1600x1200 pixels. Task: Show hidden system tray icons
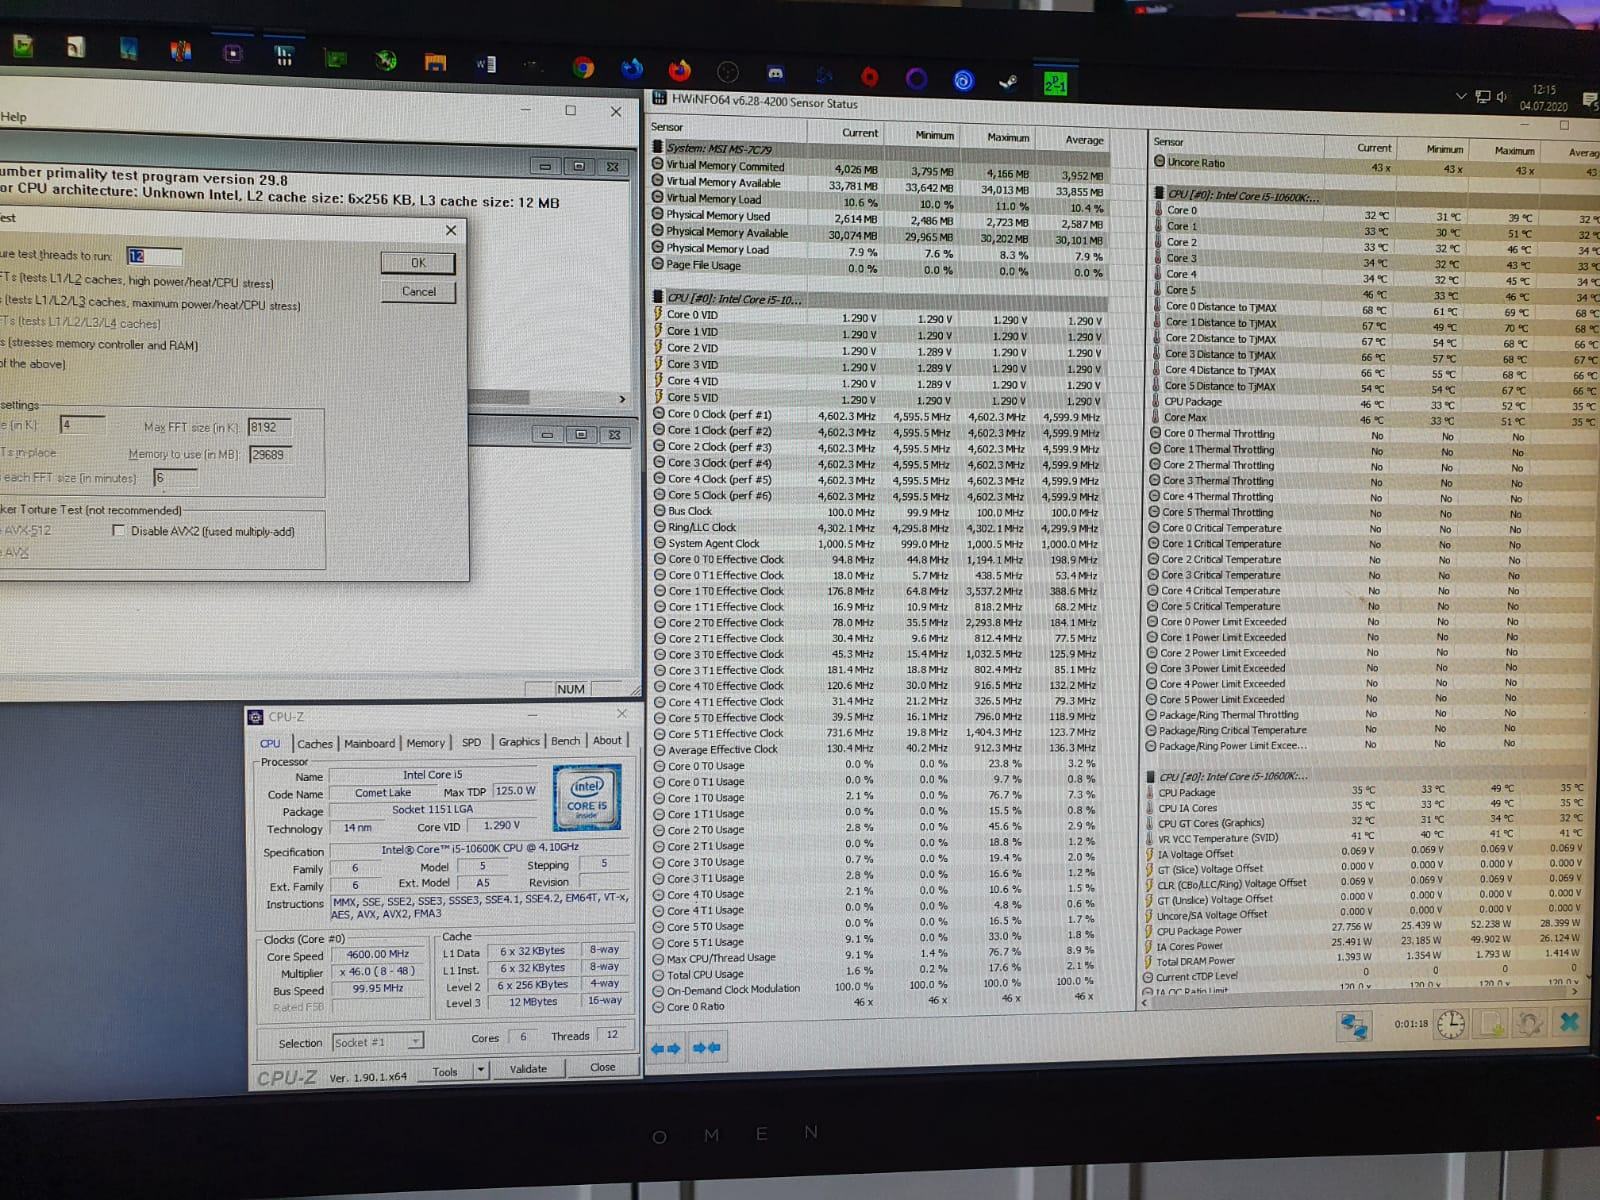coord(1461,96)
